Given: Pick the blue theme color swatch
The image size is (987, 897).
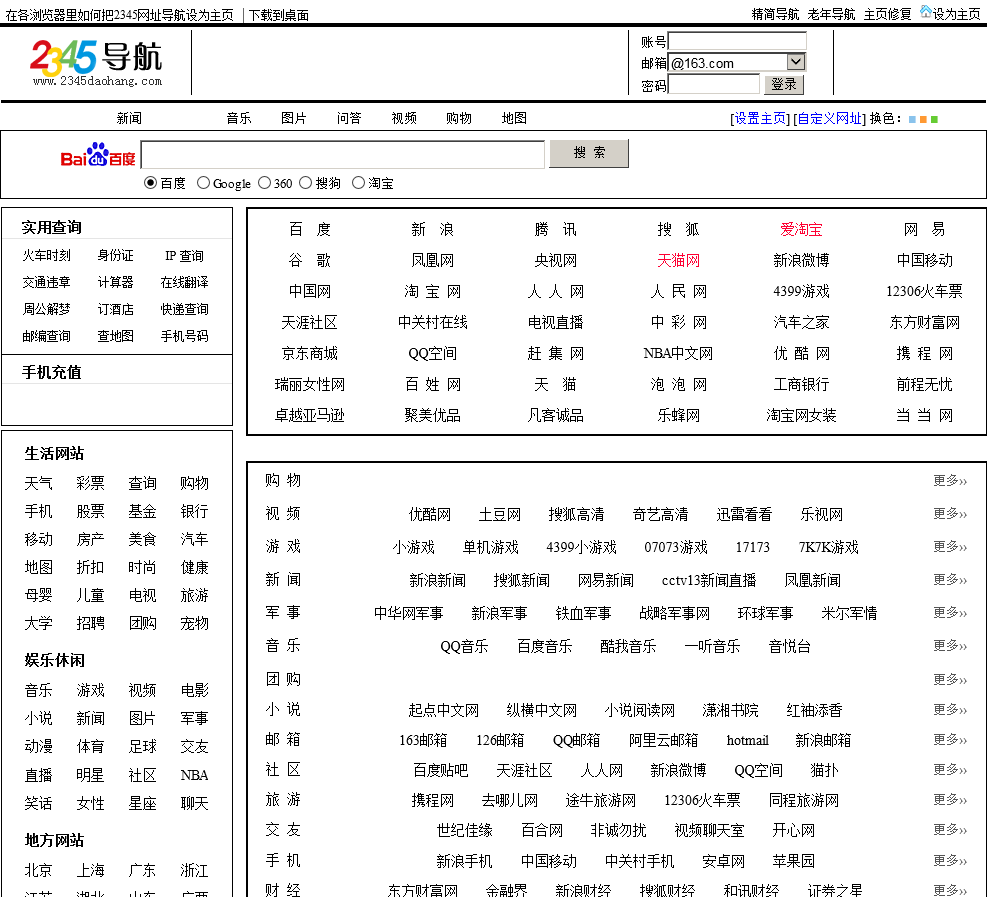Looking at the screenshot, I should click(x=912, y=120).
